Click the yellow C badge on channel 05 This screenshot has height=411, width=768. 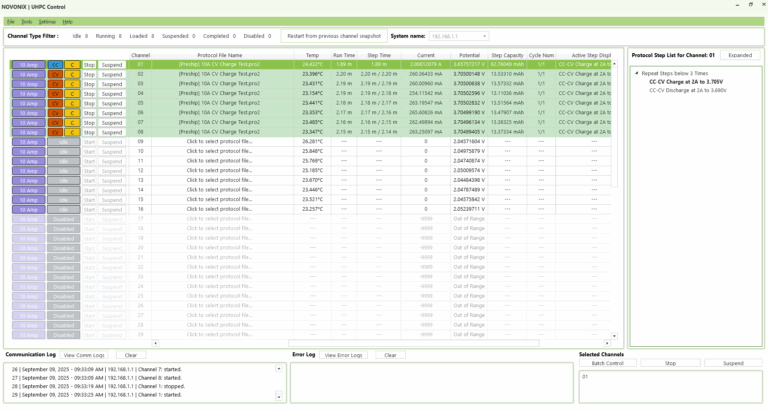(x=72, y=103)
